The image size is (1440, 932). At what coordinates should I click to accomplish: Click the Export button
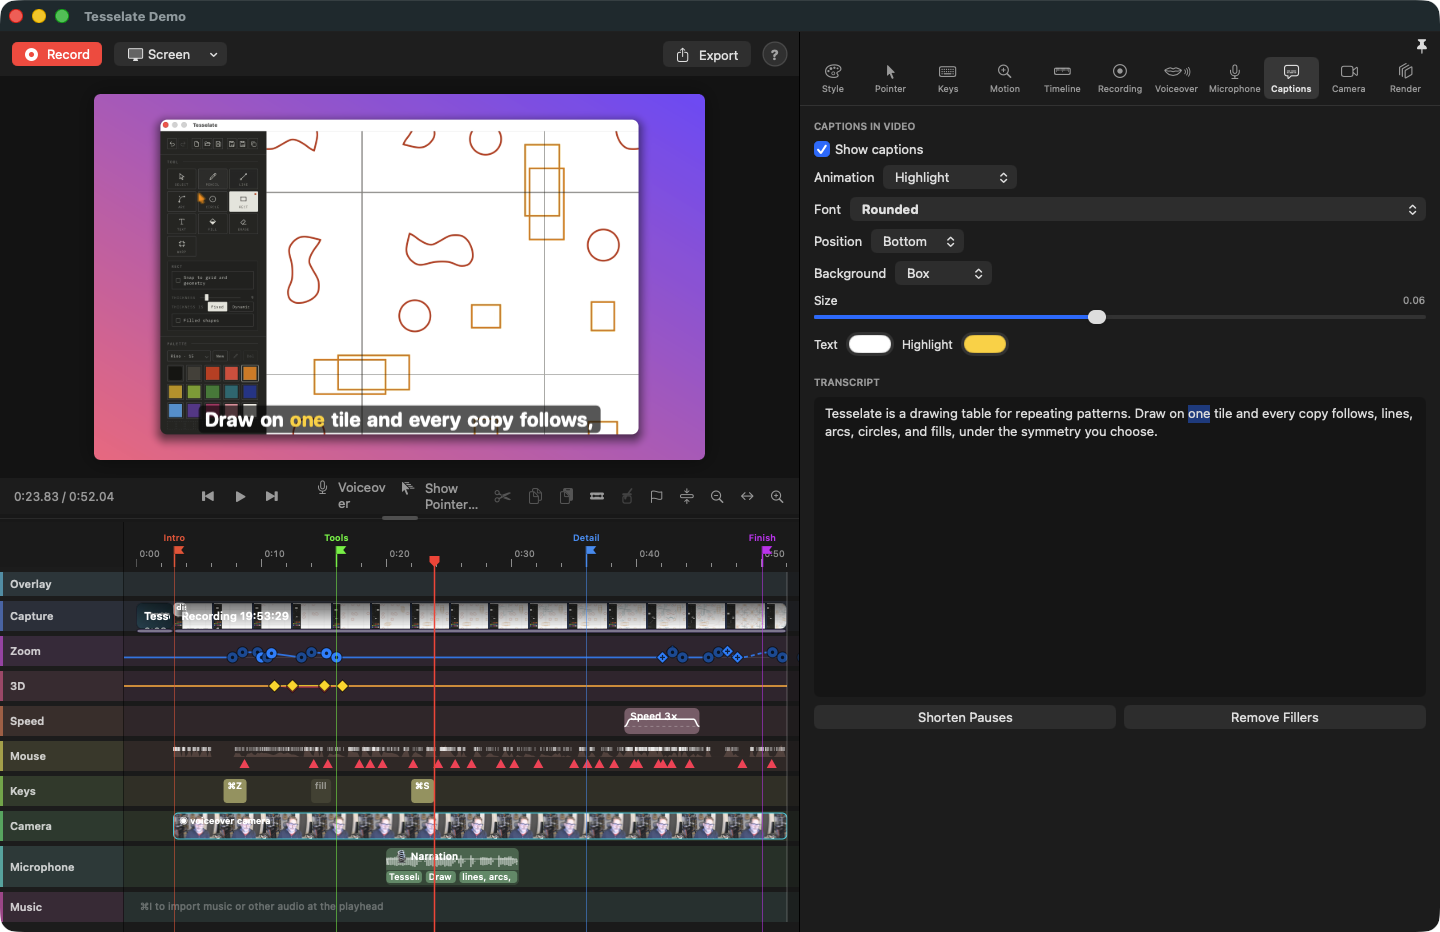(707, 55)
